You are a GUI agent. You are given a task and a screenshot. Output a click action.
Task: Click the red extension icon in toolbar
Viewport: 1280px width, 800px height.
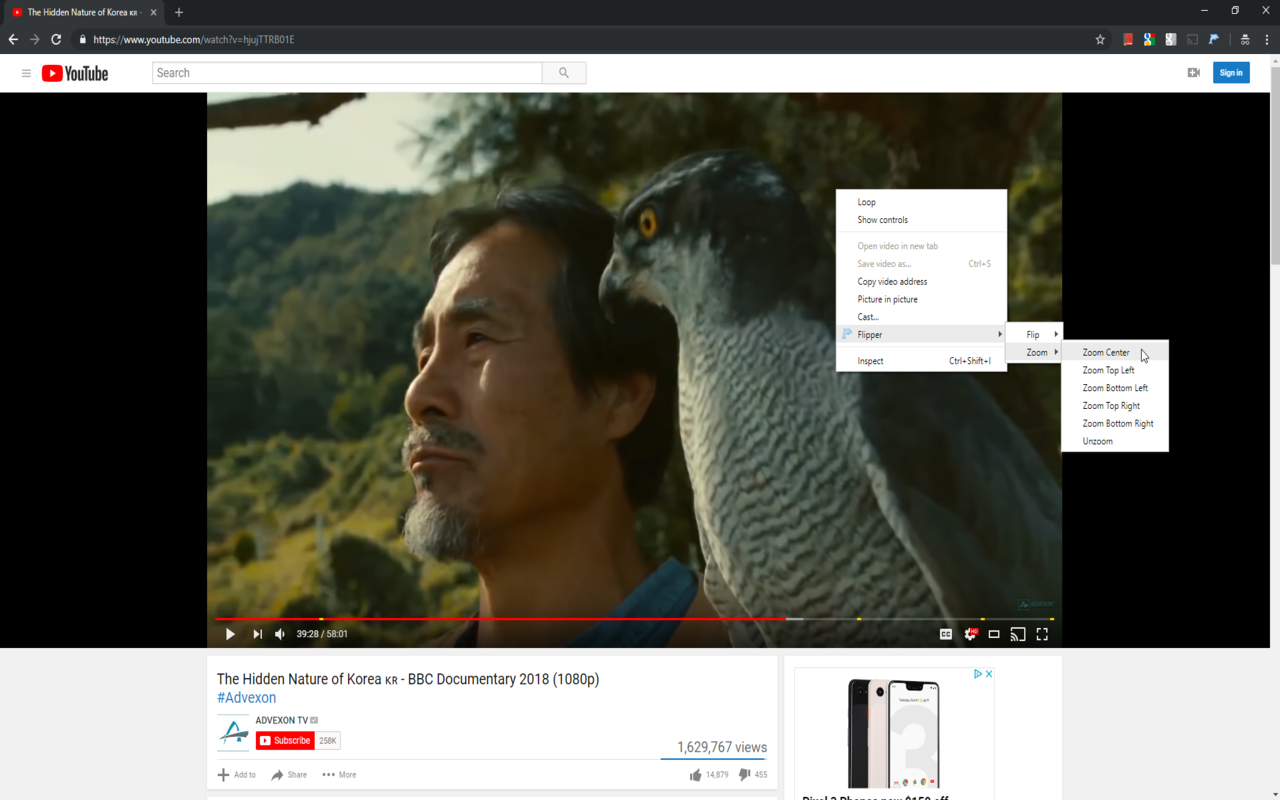click(1128, 40)
